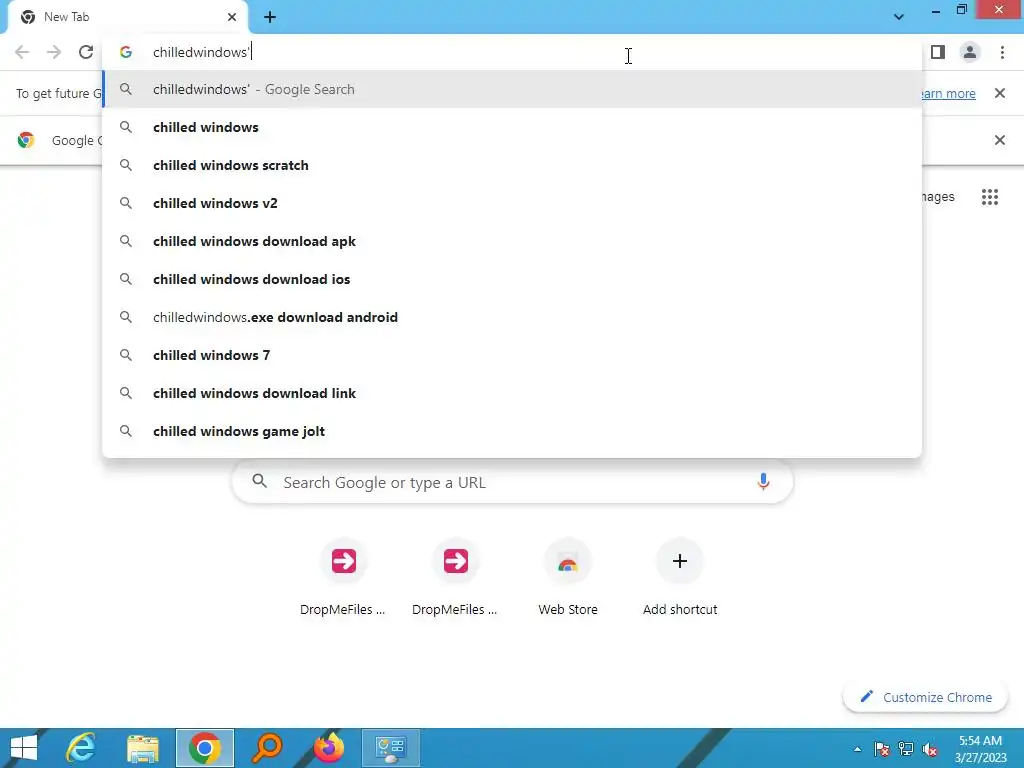Click the network tray icon
This screenshot has height=768, width=1024.
point(906,749)
